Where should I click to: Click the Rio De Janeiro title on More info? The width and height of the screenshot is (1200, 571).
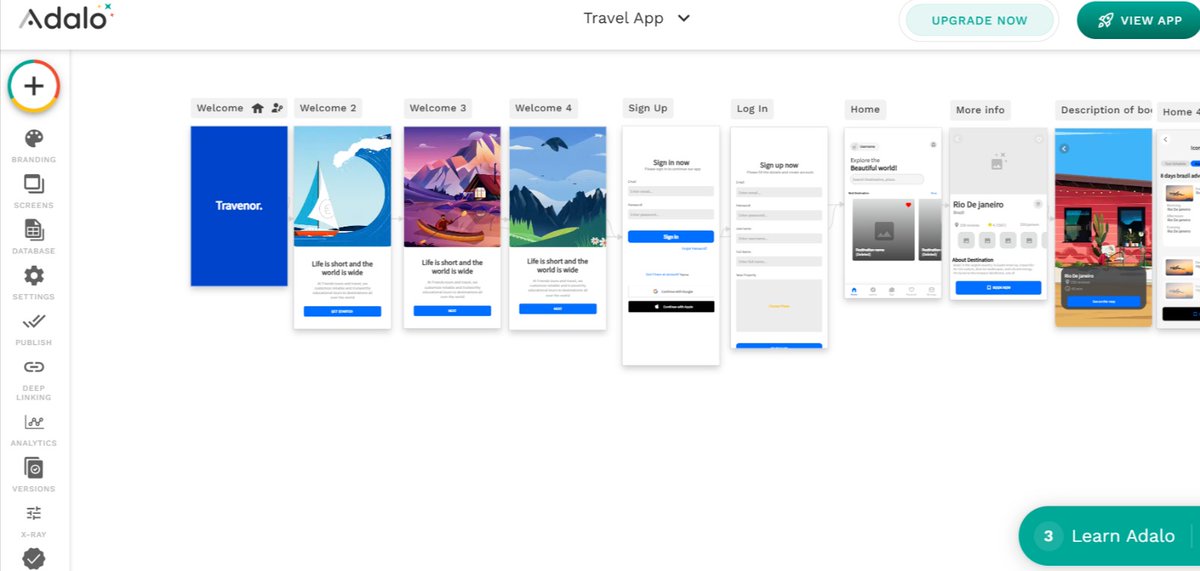pos(980,205)
